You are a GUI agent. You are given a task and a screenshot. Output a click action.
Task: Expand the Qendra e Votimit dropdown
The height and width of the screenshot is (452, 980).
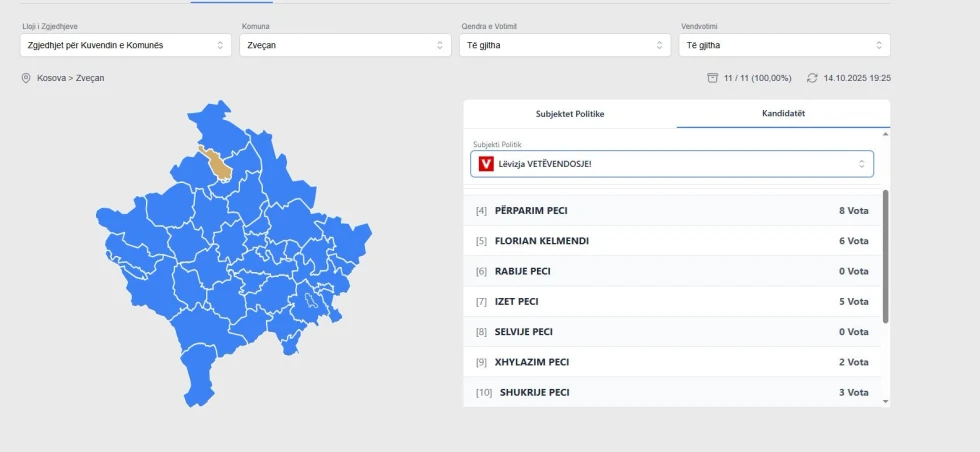(x=564, y=45)
